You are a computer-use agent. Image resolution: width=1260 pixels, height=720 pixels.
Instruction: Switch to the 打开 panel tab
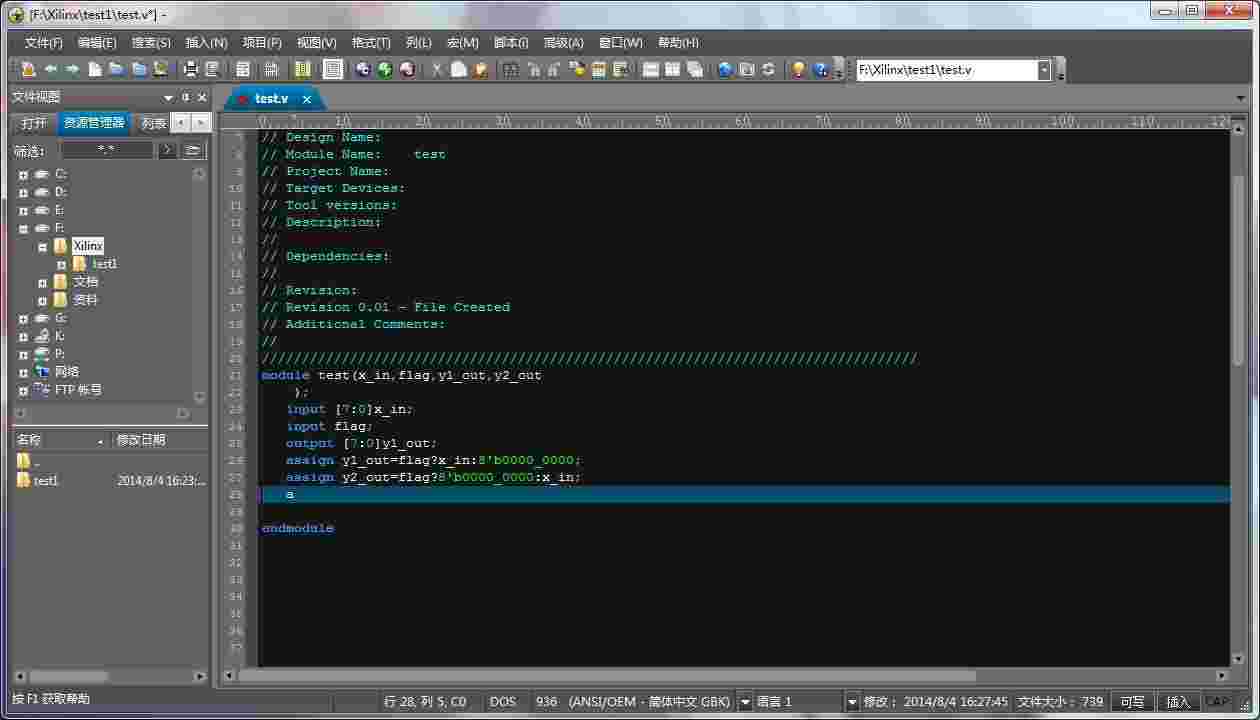point(33,123)
